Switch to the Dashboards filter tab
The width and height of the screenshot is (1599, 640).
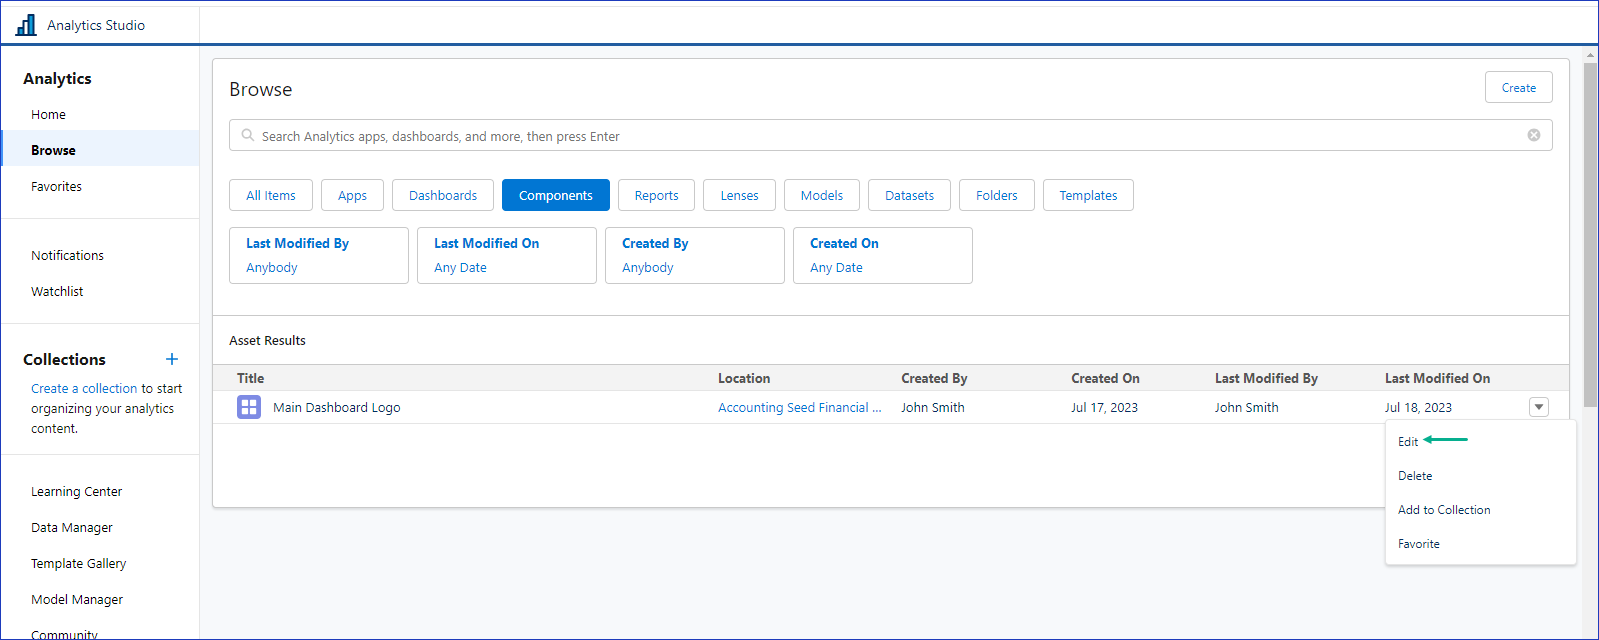(x=442, y=195)
